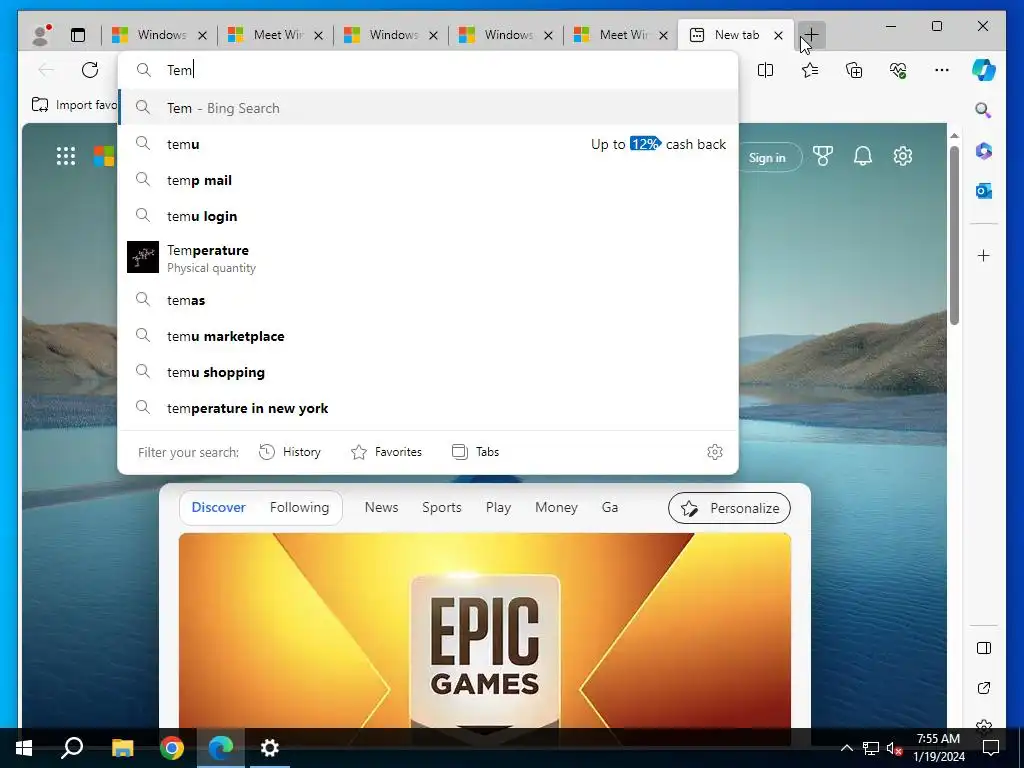Open the split screen icon
The height and width of the screenshot is (768, 1024).
[765, 70]
